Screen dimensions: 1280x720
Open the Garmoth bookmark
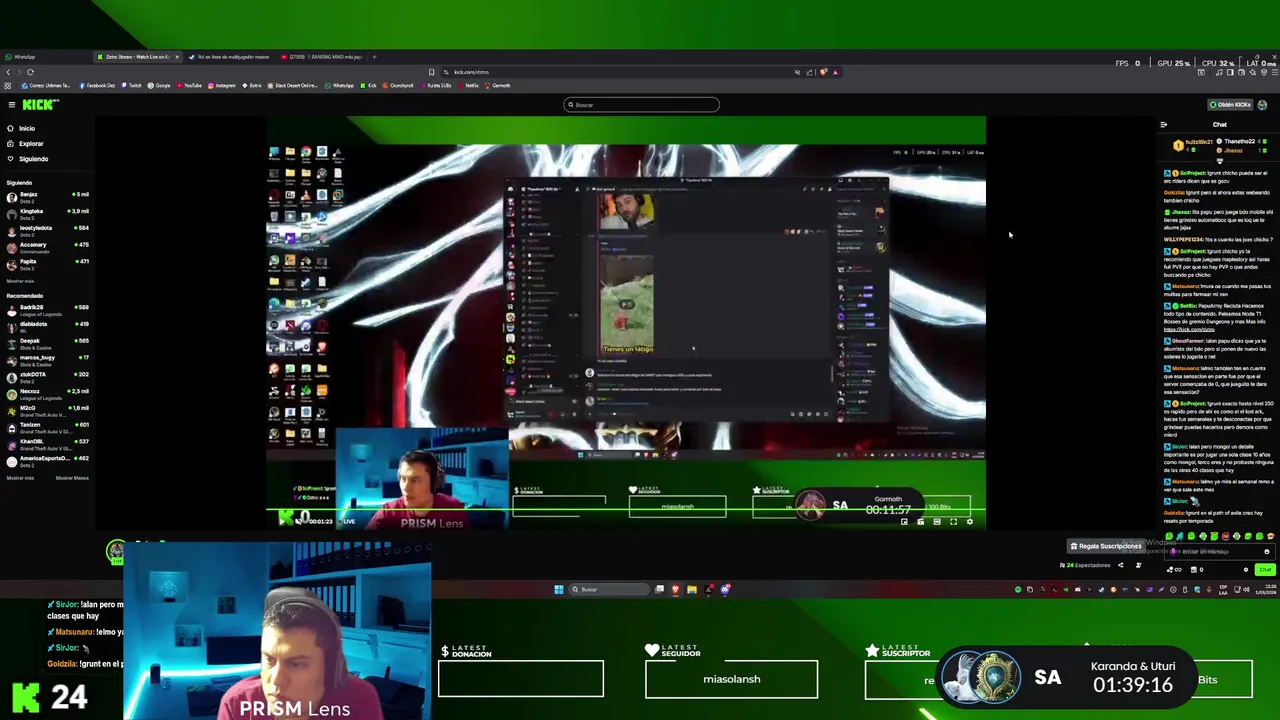point(498,85)
